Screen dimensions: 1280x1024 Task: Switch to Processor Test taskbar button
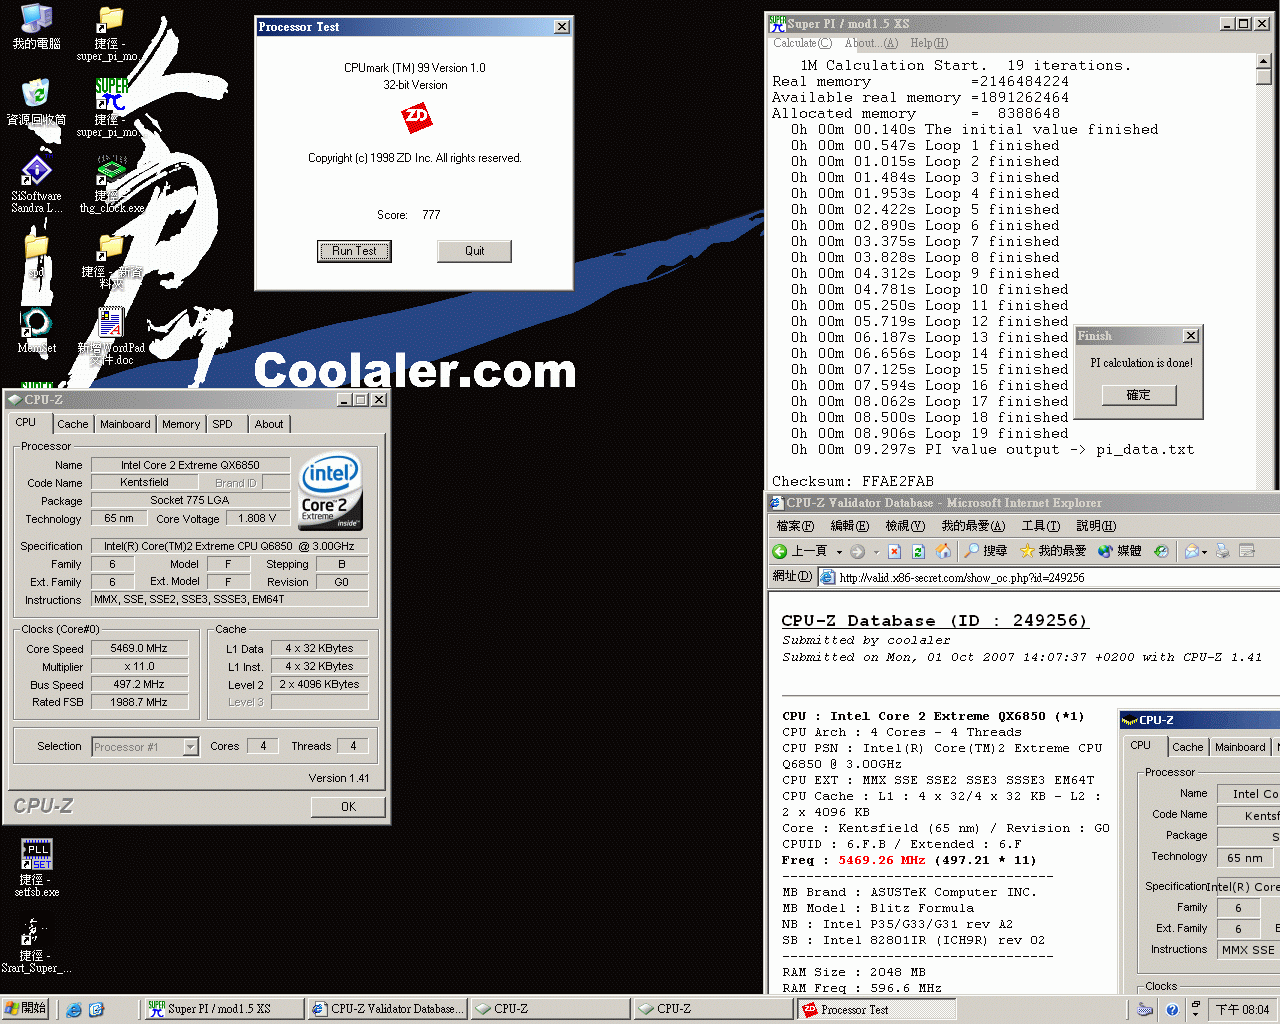pyautogui.click(x=876, y=1010)
